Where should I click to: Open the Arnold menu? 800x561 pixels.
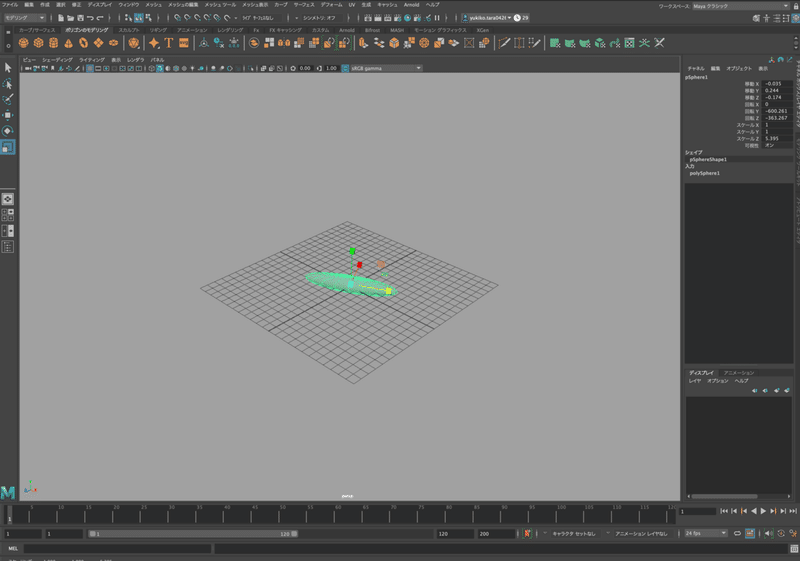point(411,5)
